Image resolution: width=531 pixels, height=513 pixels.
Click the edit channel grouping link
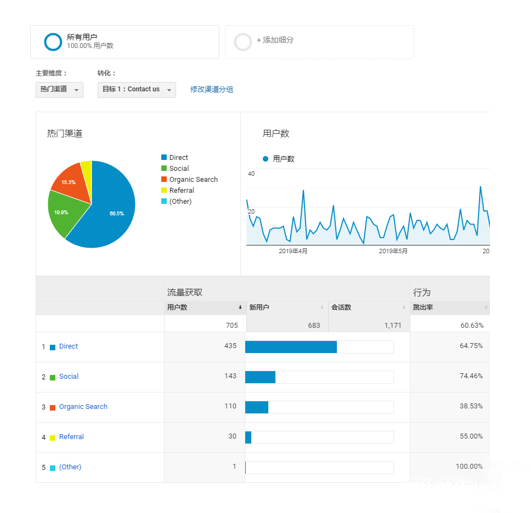pyautogui.click(x=211, y=89)
